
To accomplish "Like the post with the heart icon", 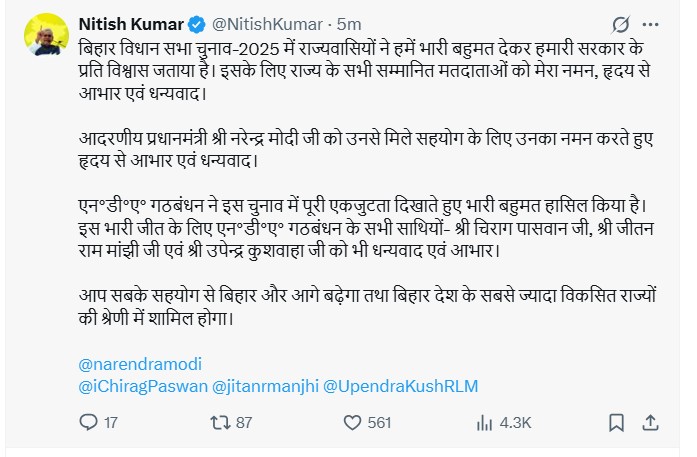I will pos(350,422).
